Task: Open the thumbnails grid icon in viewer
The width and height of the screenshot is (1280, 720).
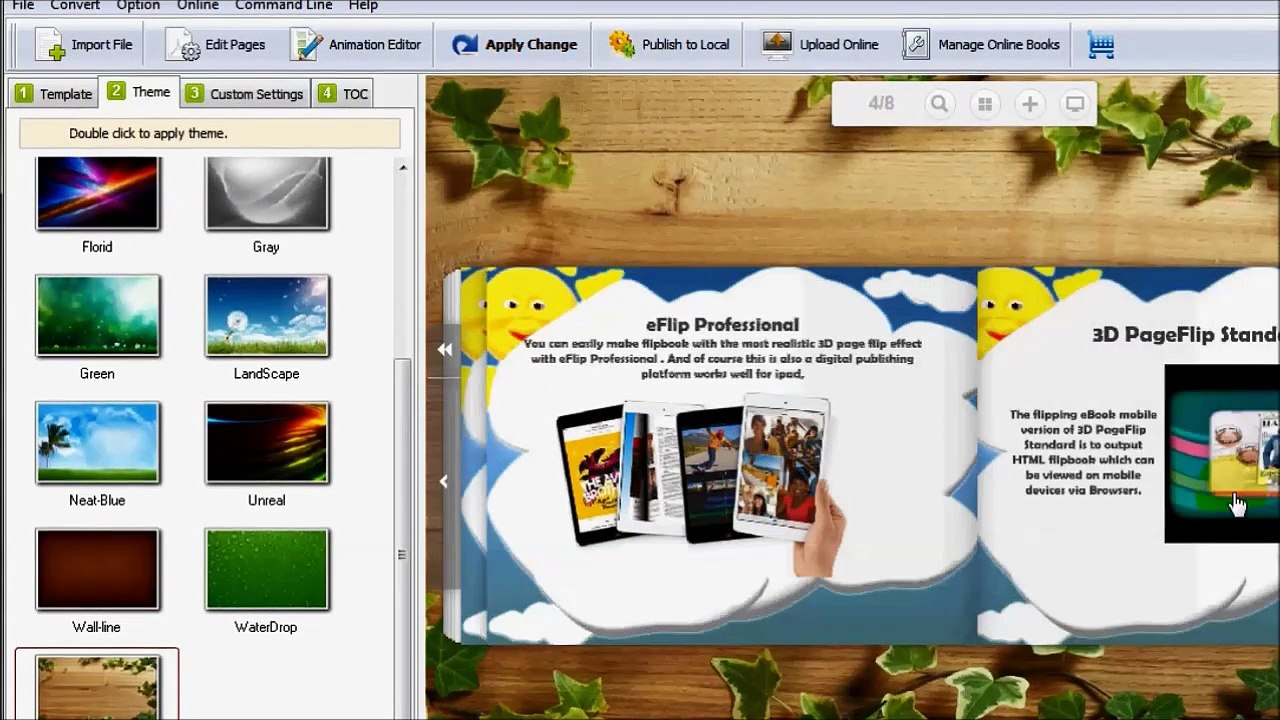Action: (x=985, y=104)
